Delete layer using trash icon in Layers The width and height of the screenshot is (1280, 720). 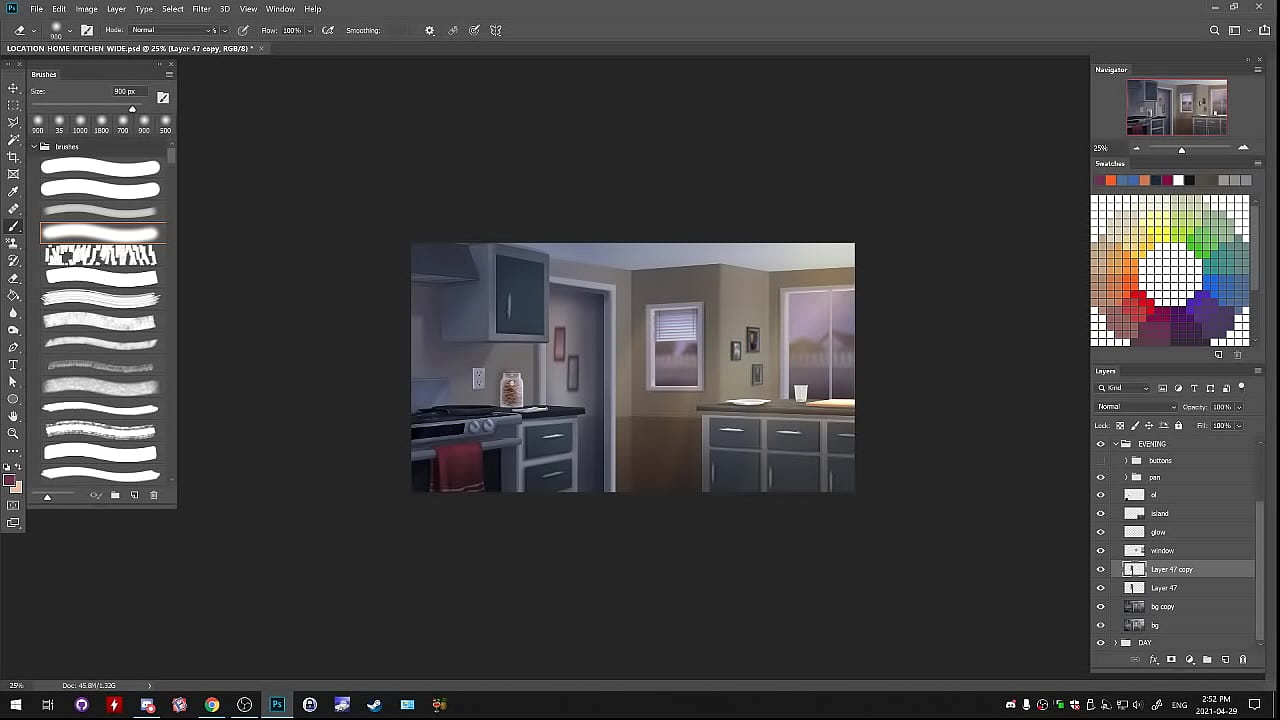pos(1243,660)
